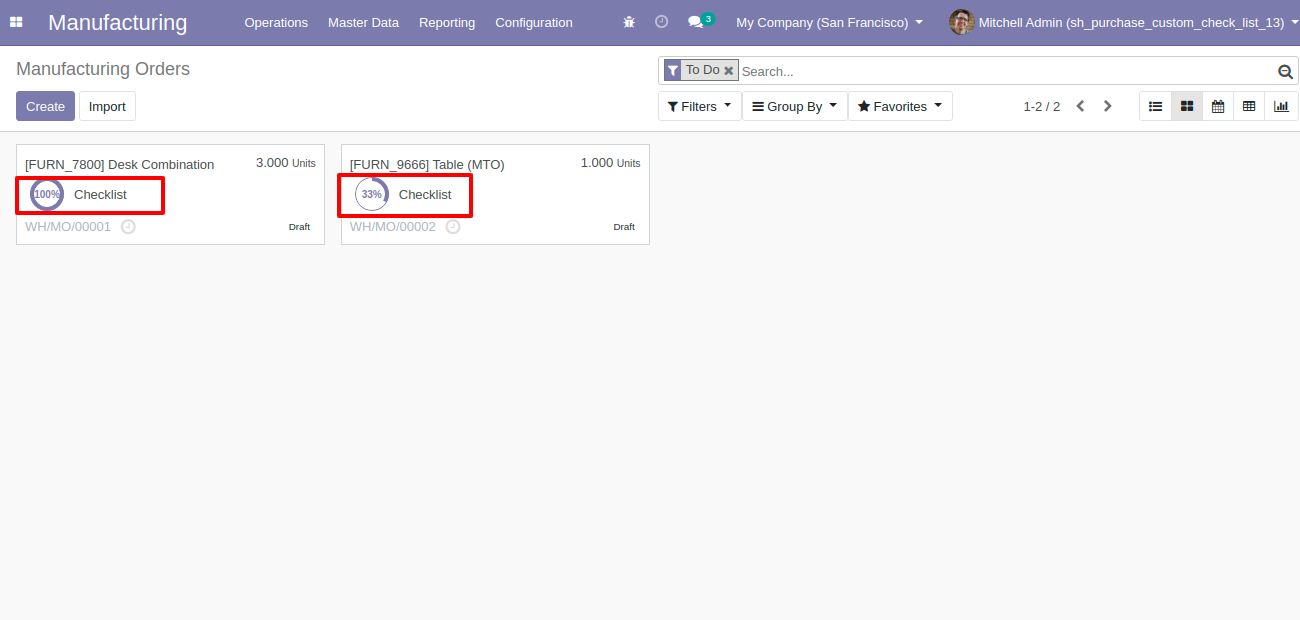The image size is (1300, 620).
Task: Click the search magnifier icon
Action: [1285, 71]
